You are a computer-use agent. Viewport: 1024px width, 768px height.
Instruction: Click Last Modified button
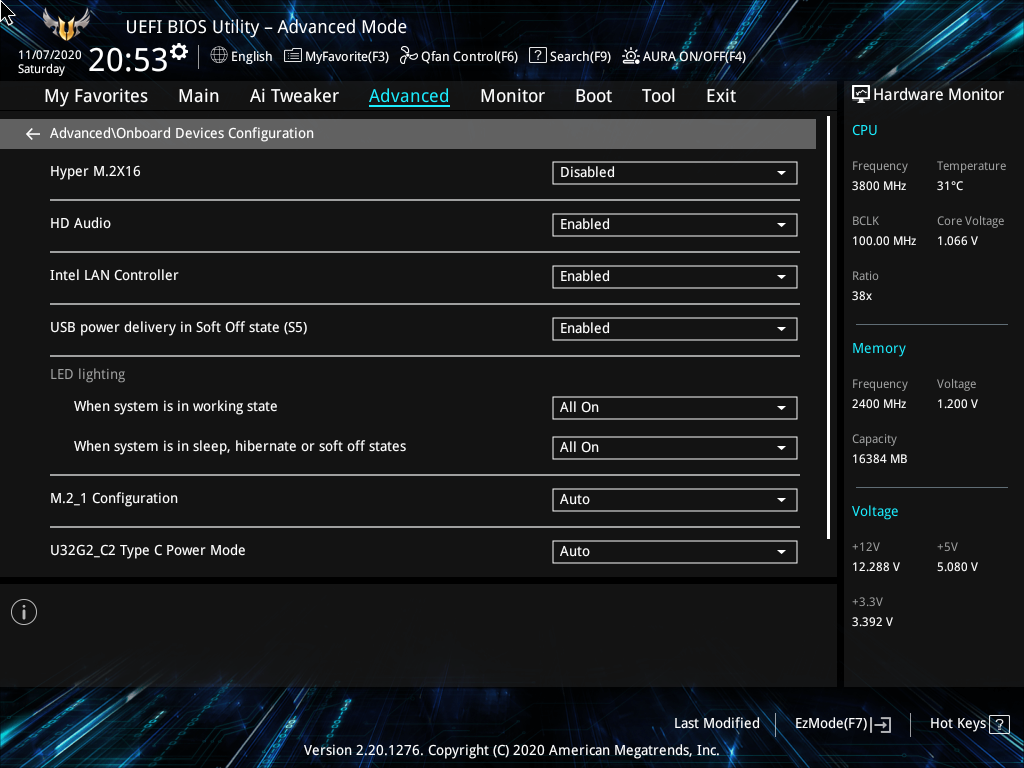pyautogui.click(x=716, y=724)
